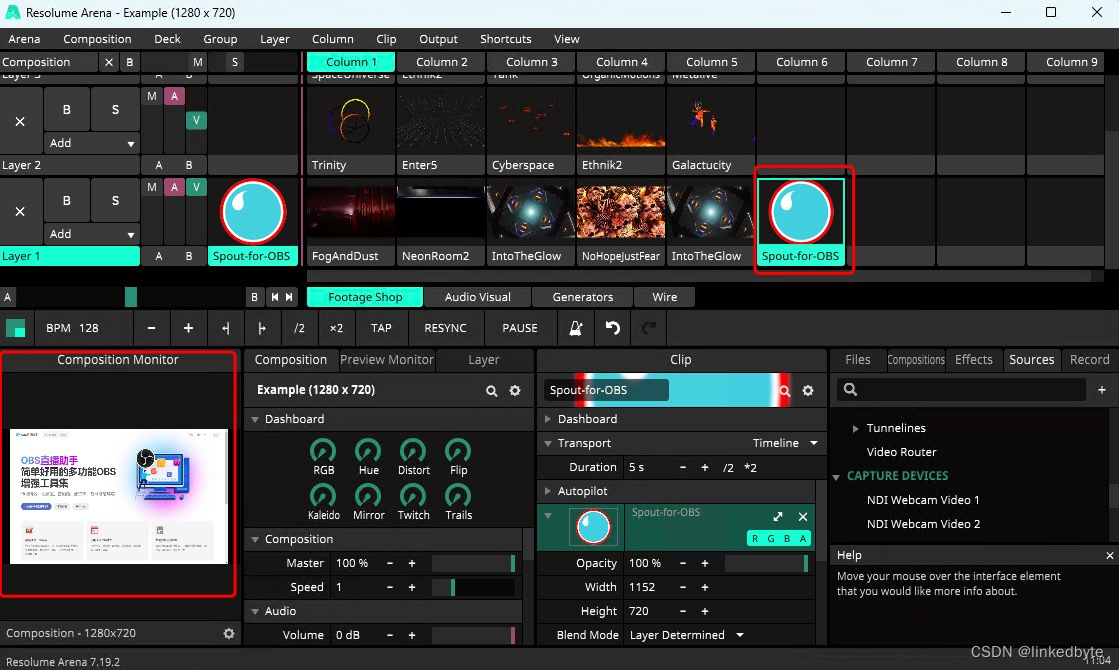The width and height of the screenshot is (1119, 670).
Task: Toggle composition Bypass B button
Action: tap(129, 62)
